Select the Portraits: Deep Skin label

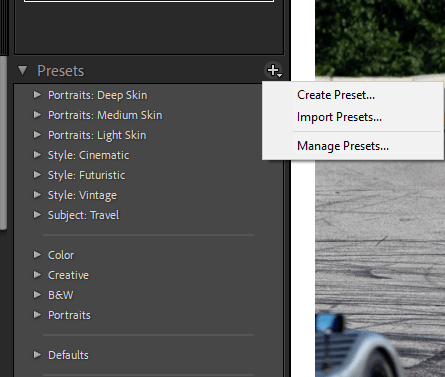pyautogui.click(x=98, y=95)
